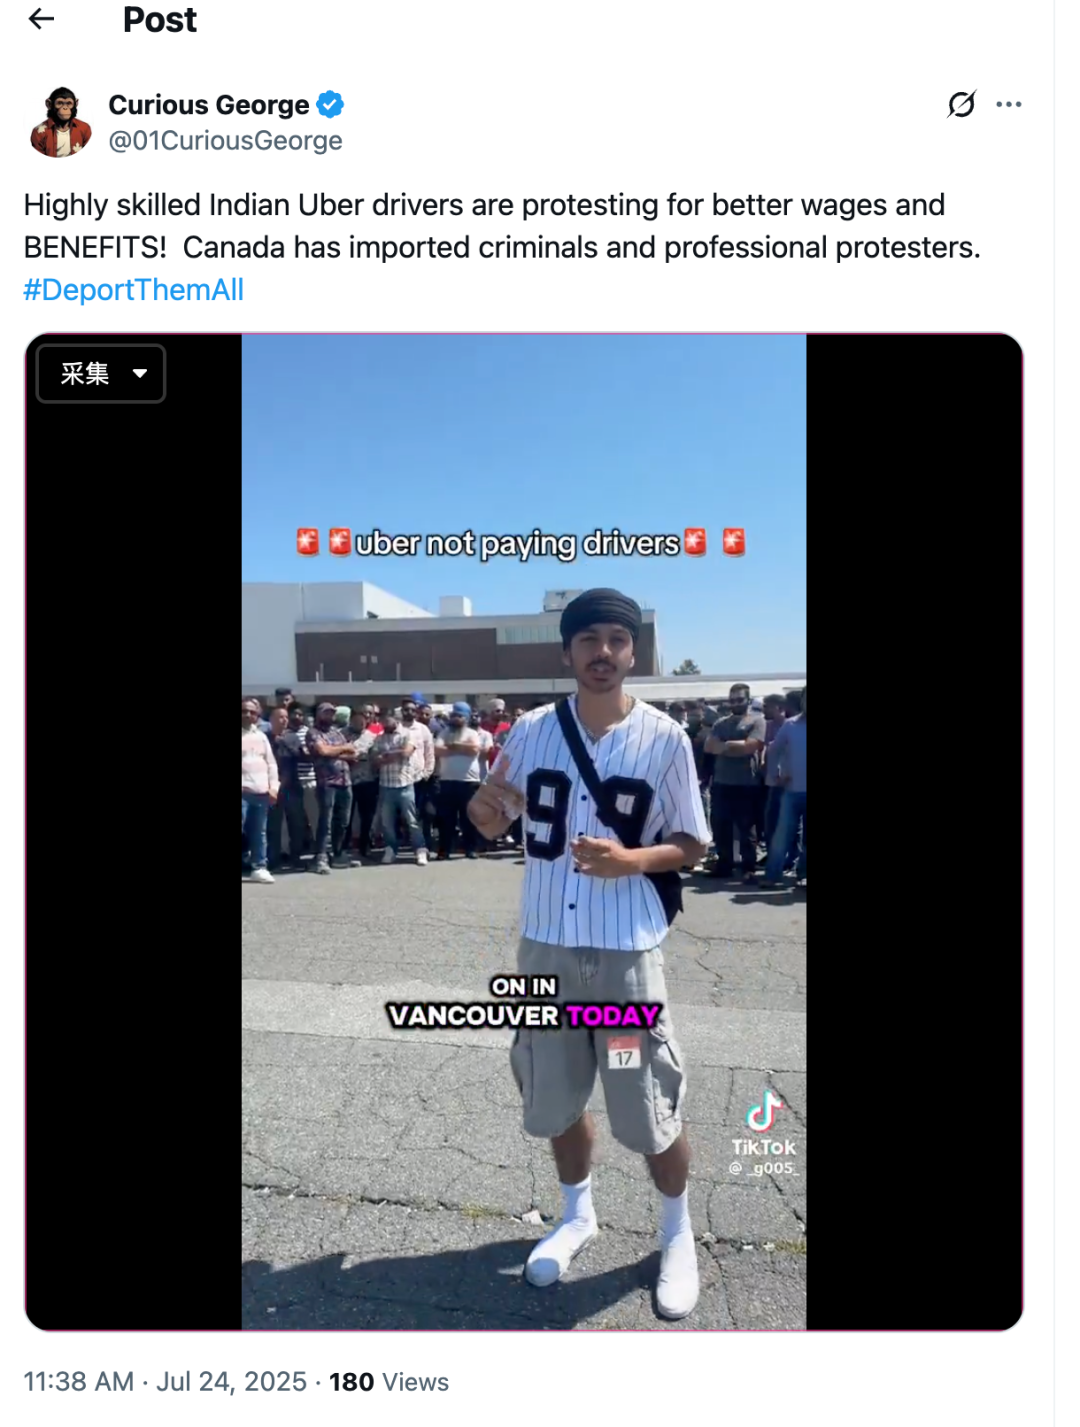Open the #DeportThemAll hashtag
Viewport: 1080px width, 1427px height.
click(x=134, y=290)
